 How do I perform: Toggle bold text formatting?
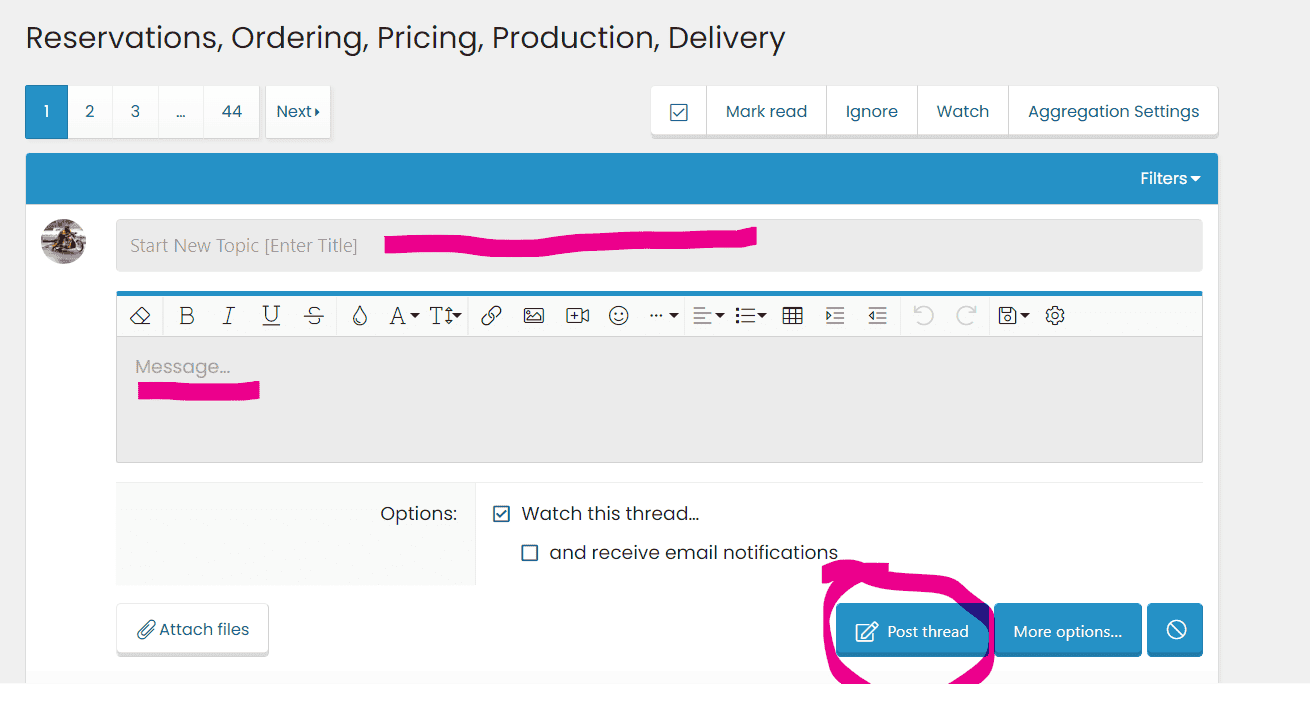coord(186,316)
